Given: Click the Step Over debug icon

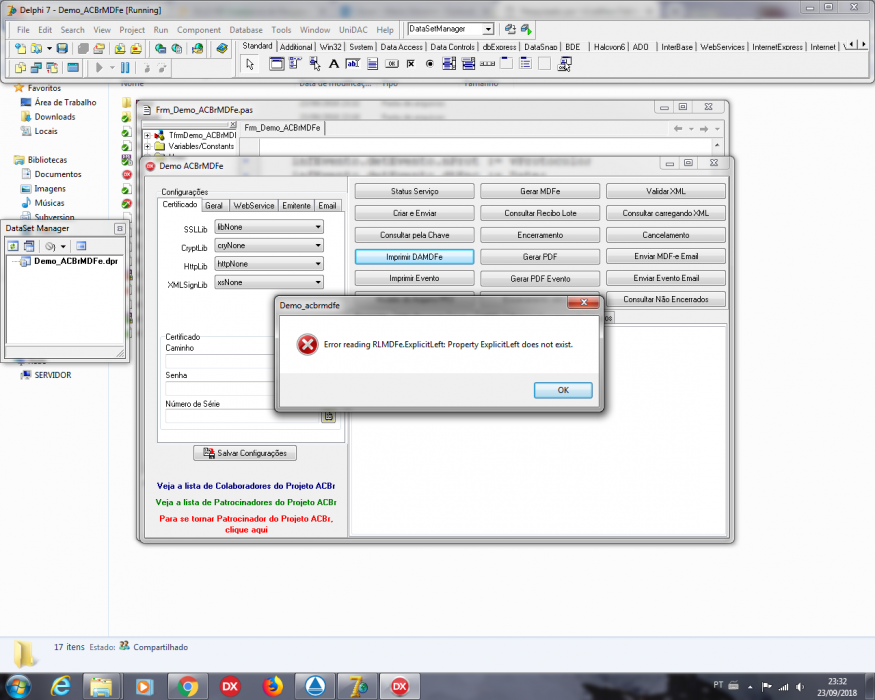Looking at the screenshot, I should tap(162, 68).
